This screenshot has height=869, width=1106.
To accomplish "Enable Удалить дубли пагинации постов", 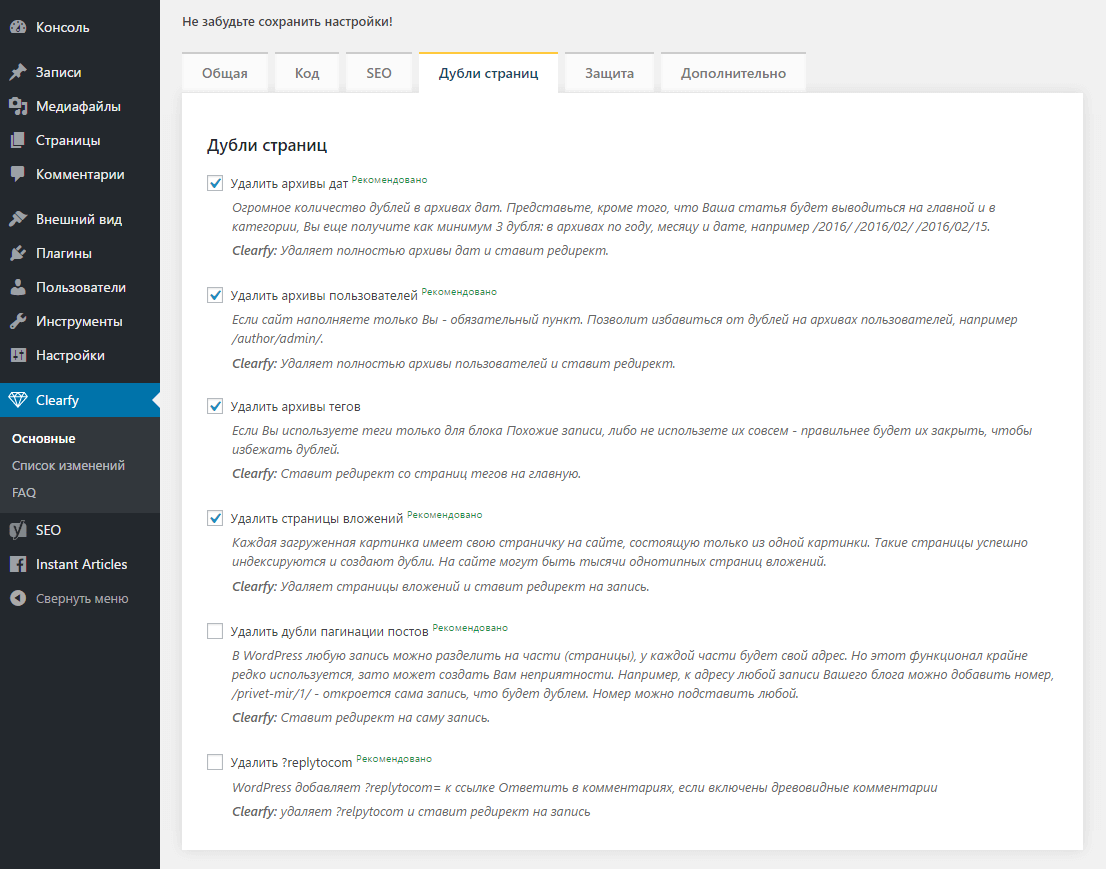I will tap(215, 631).
